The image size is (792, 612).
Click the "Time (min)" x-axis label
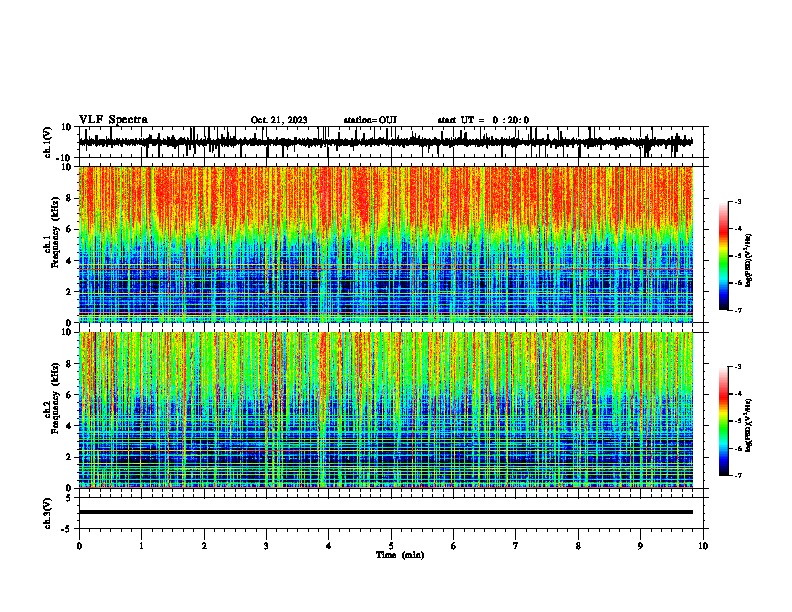(400, 555)
